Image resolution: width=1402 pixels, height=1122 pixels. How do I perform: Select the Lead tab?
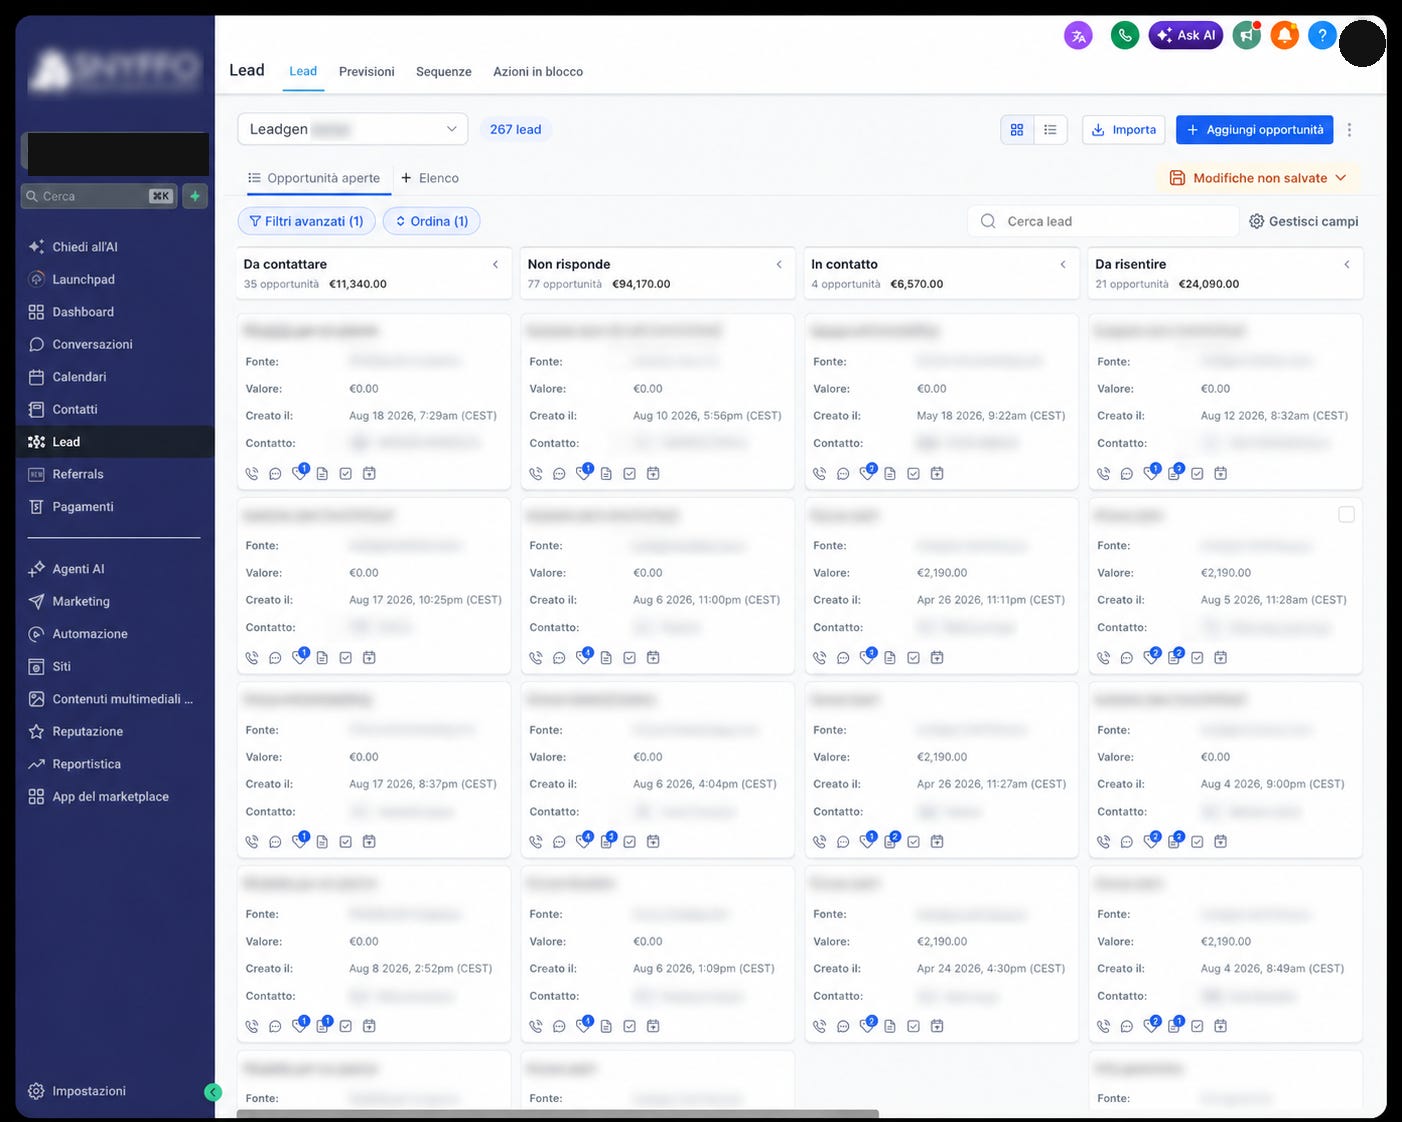[x=303, y=72]
